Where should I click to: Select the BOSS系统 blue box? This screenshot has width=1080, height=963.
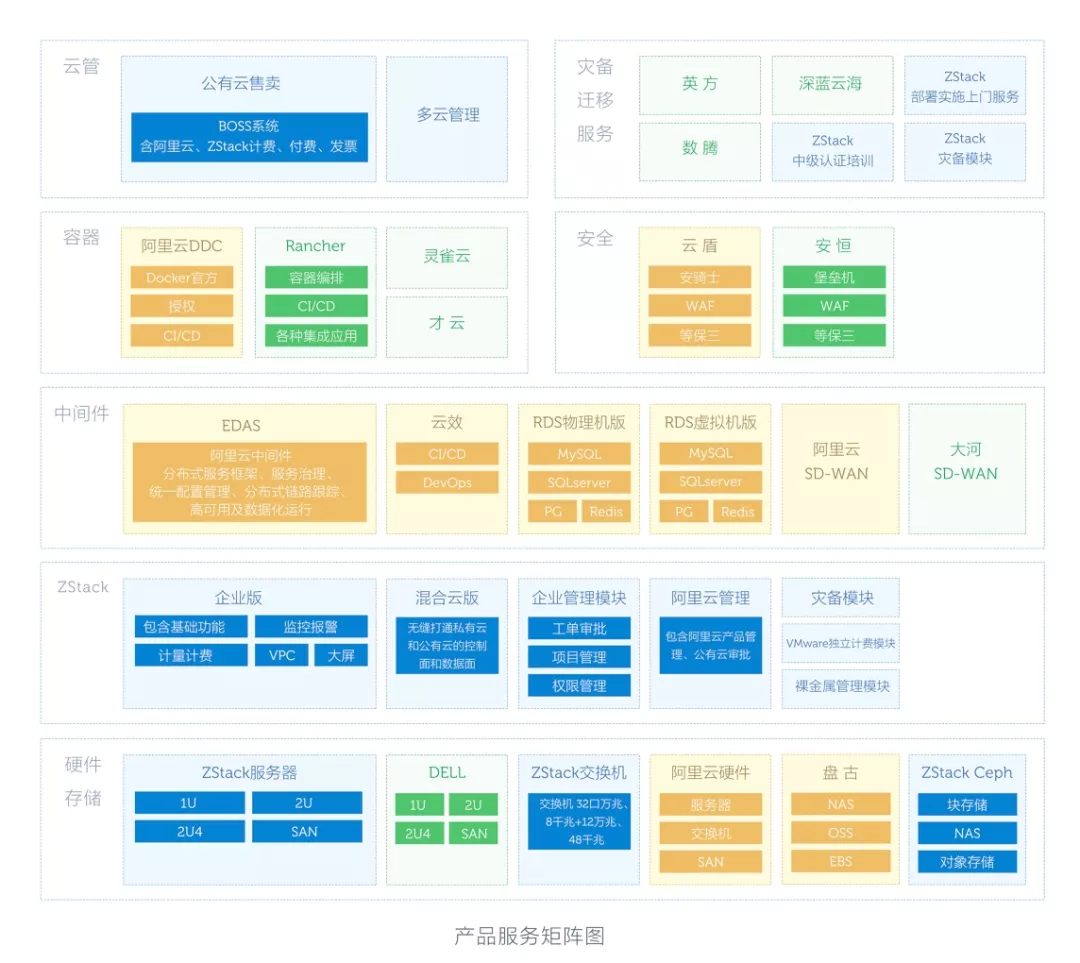click(249, 137)
